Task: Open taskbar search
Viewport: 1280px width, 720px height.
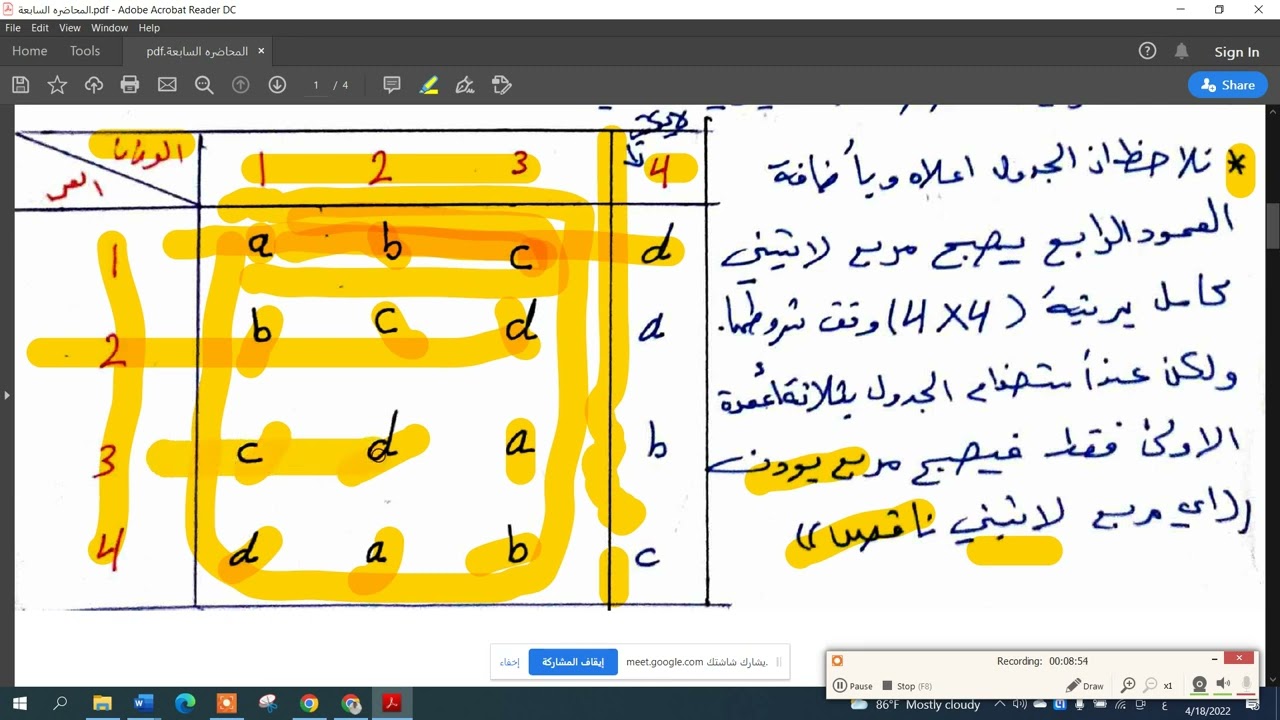Action: (x=60, y=704)
